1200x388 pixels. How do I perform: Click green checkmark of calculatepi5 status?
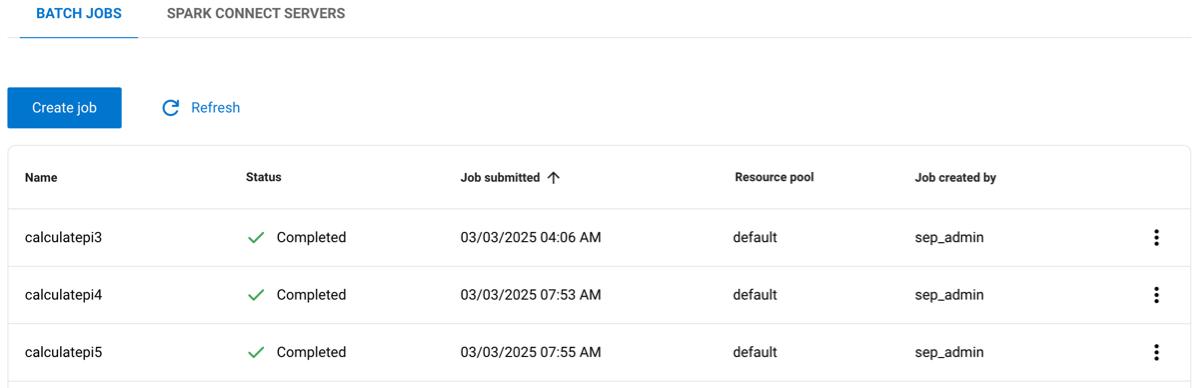coord(256,352)
